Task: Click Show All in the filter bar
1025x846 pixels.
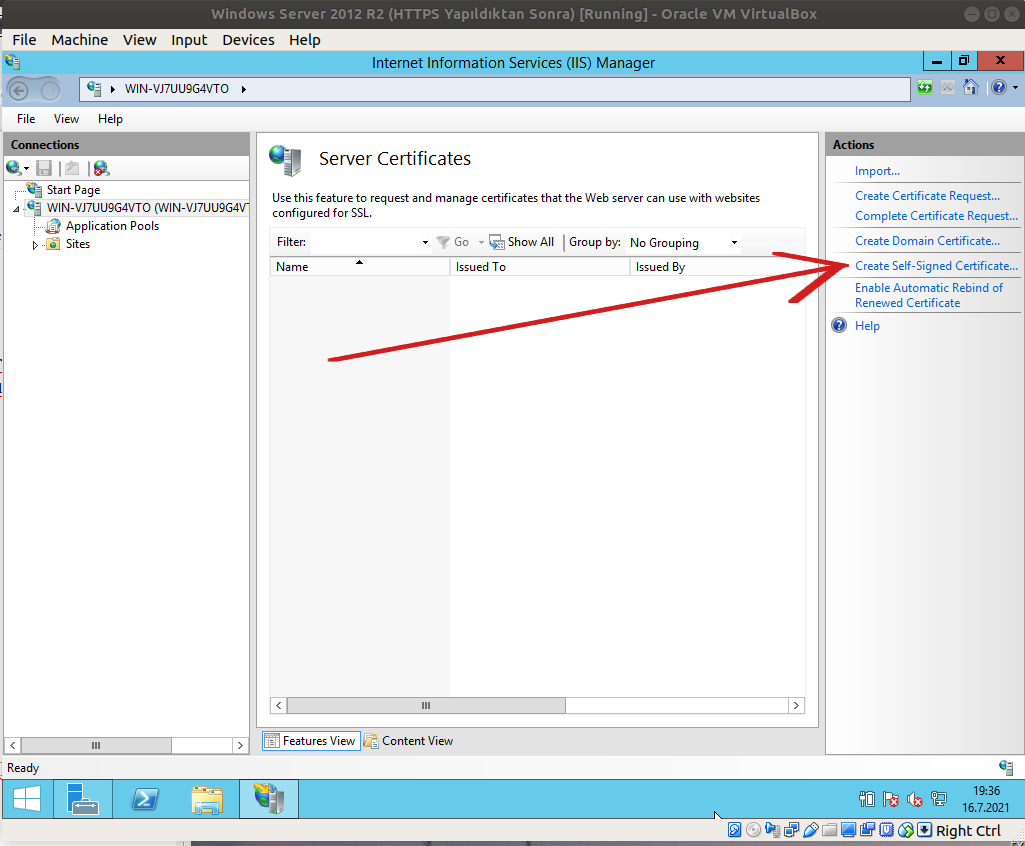Action: click(x=522, y=243)
